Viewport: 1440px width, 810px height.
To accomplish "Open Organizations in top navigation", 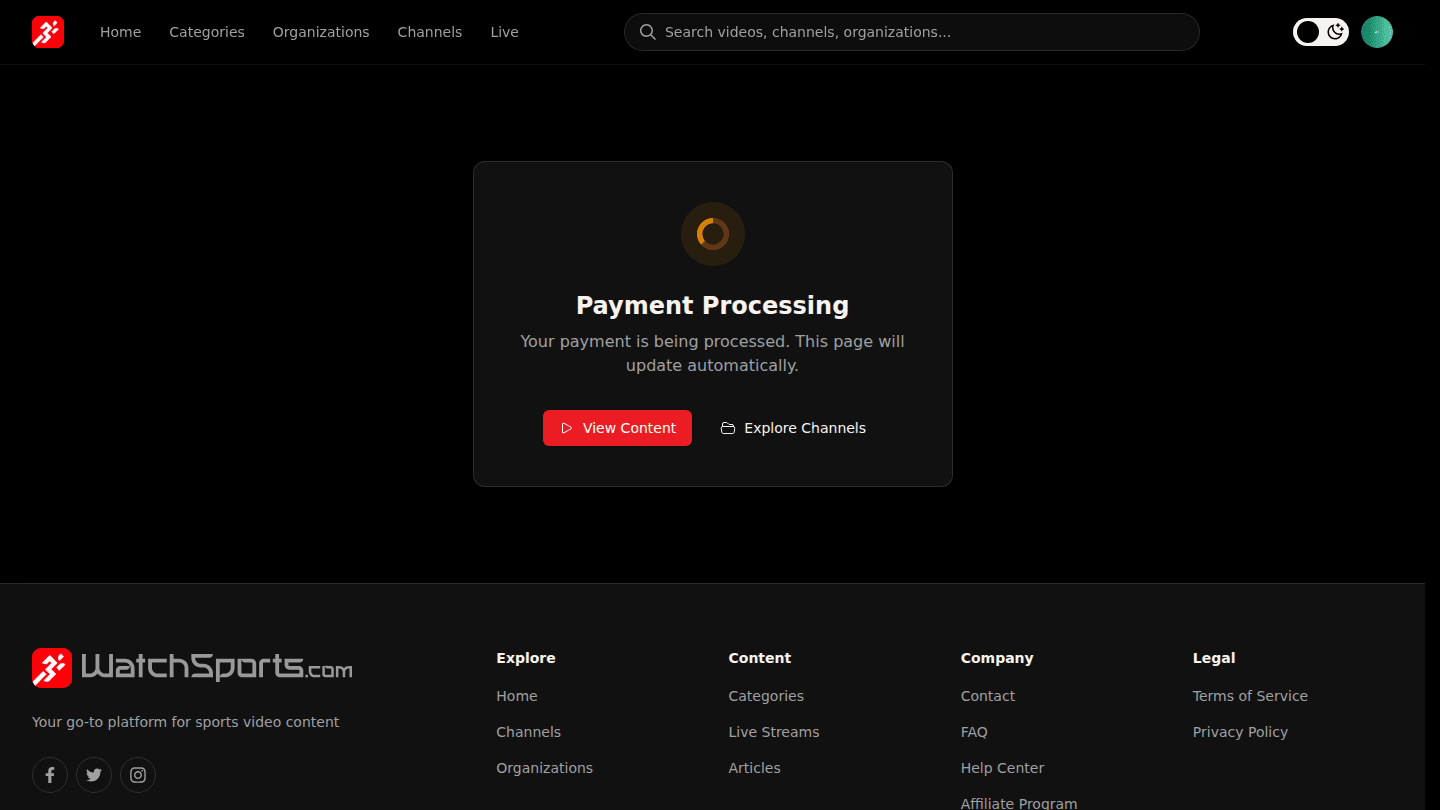I will tap(321, 32).
